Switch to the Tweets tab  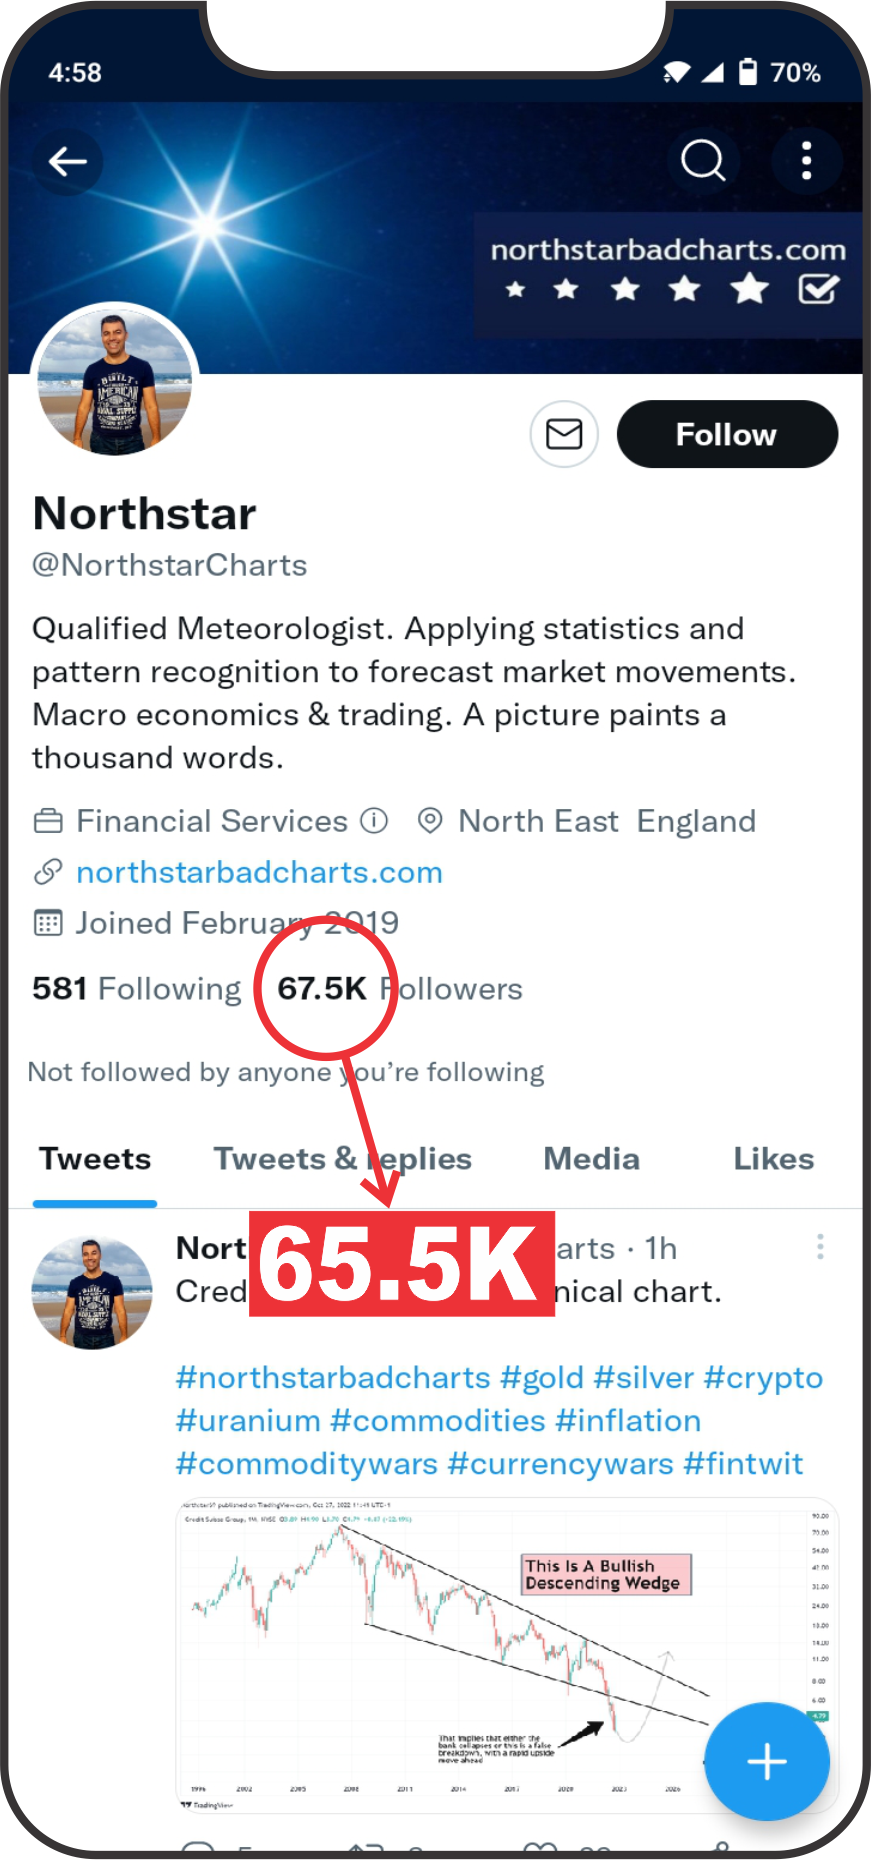point(95,1159)
